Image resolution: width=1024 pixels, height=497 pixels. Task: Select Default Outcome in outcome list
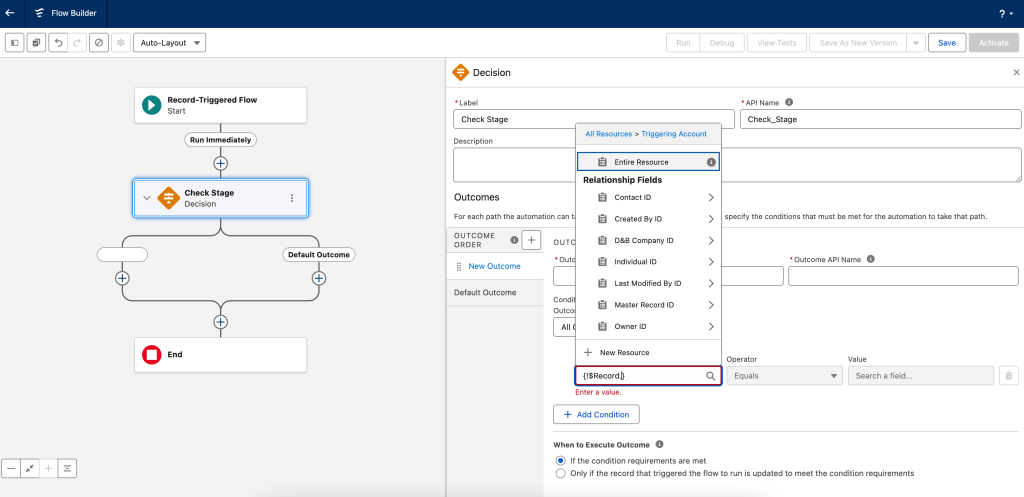pos(494,293)
